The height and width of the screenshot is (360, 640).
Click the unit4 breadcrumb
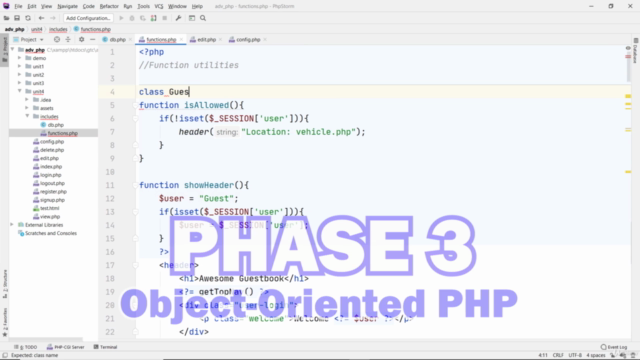coord(37,29)
